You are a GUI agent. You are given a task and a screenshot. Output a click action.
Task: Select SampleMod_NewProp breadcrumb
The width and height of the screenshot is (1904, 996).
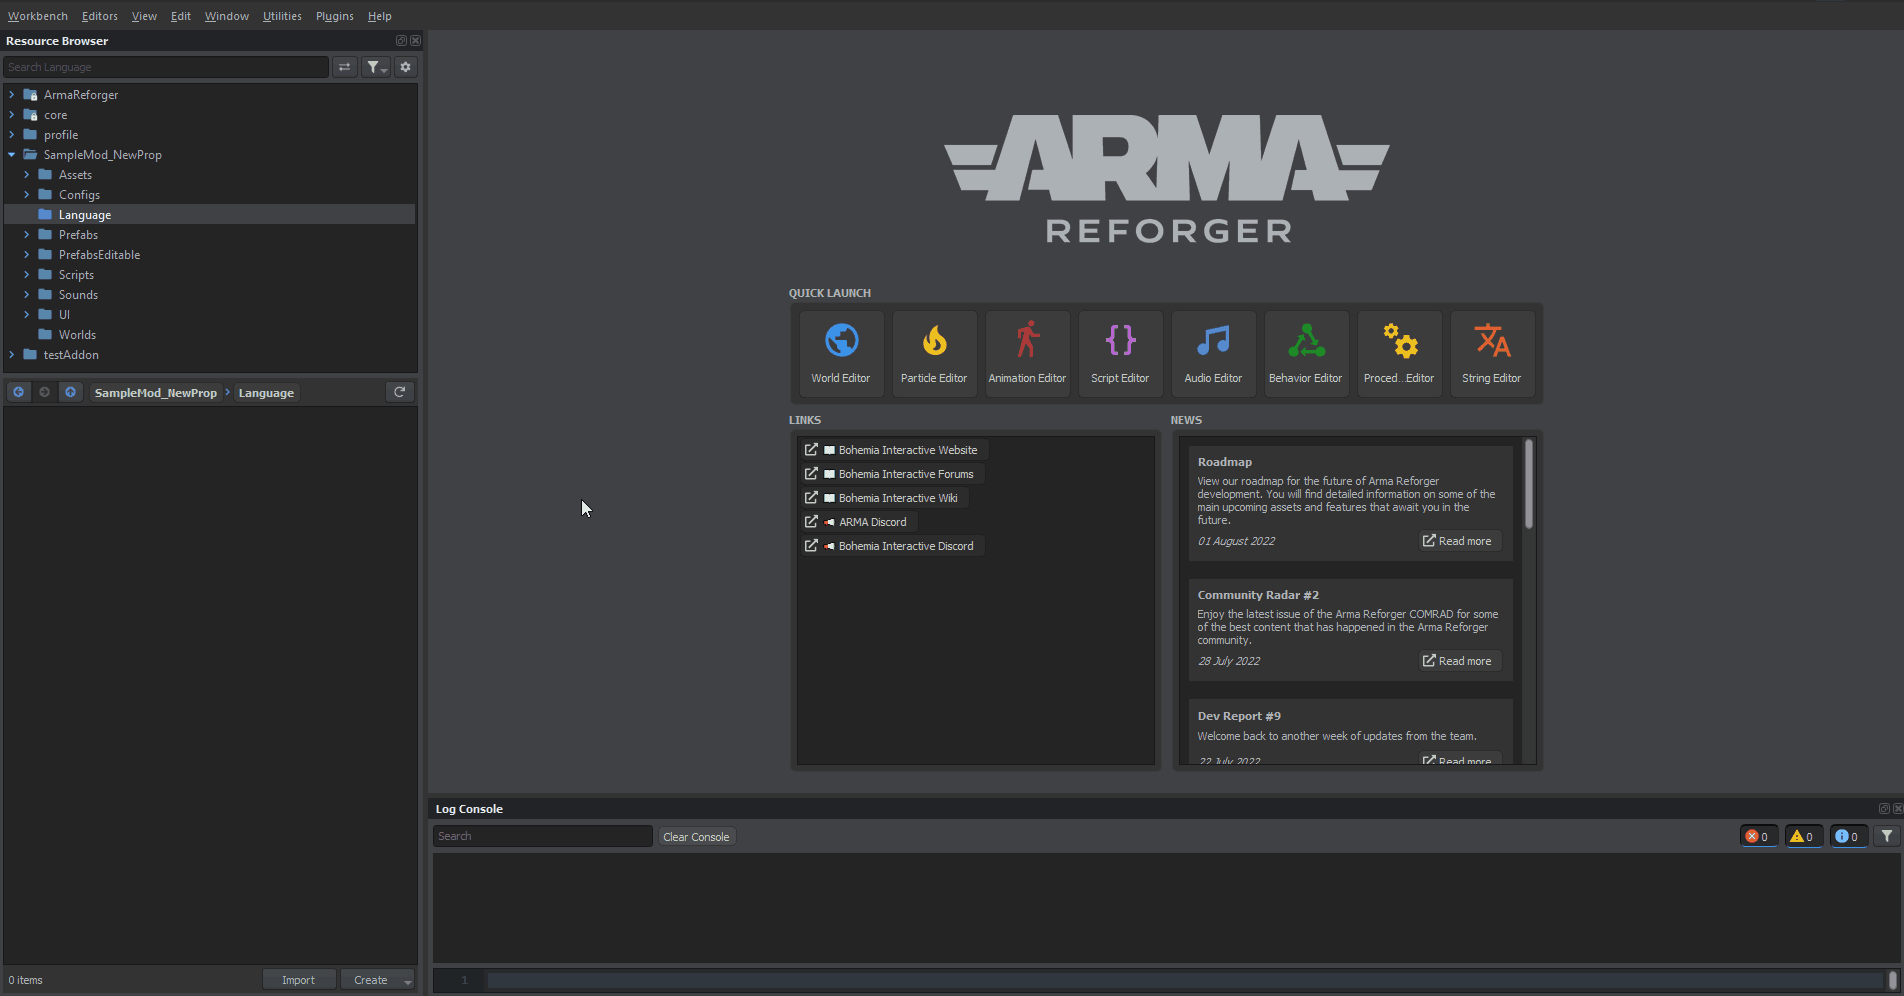click(x=155, y=393)
